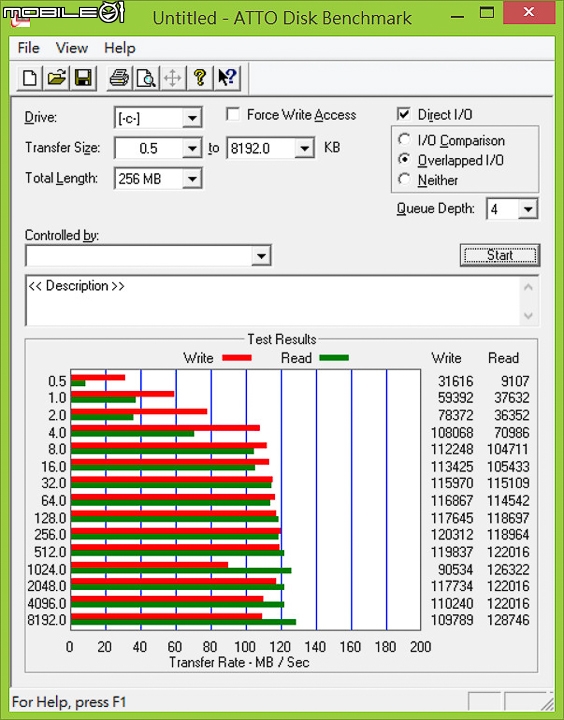The image size is (564, 720).
Task: Click the read value 128746
Action: tap(508, 620)
